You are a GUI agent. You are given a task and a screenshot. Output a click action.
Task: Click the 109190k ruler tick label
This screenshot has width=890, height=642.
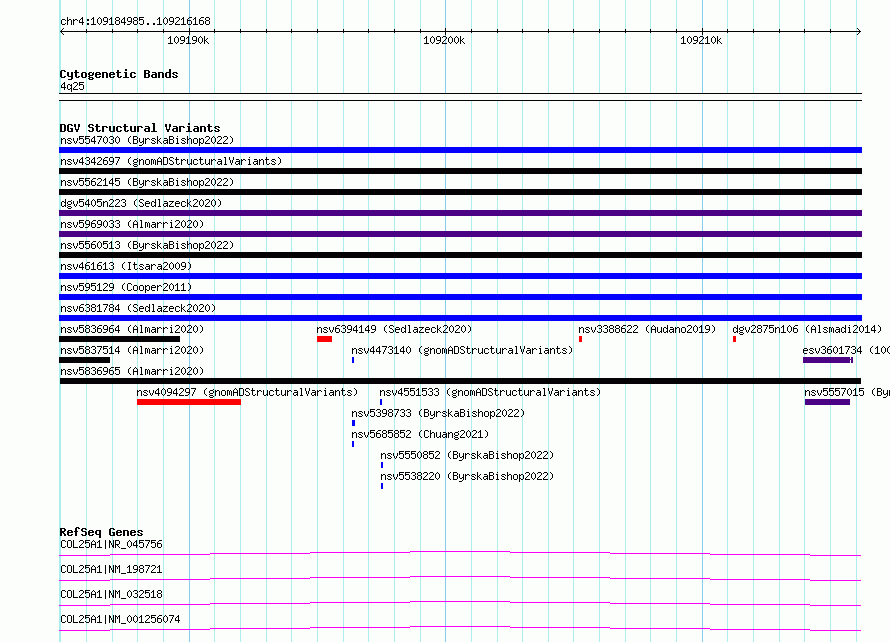(x=188, y=40)
